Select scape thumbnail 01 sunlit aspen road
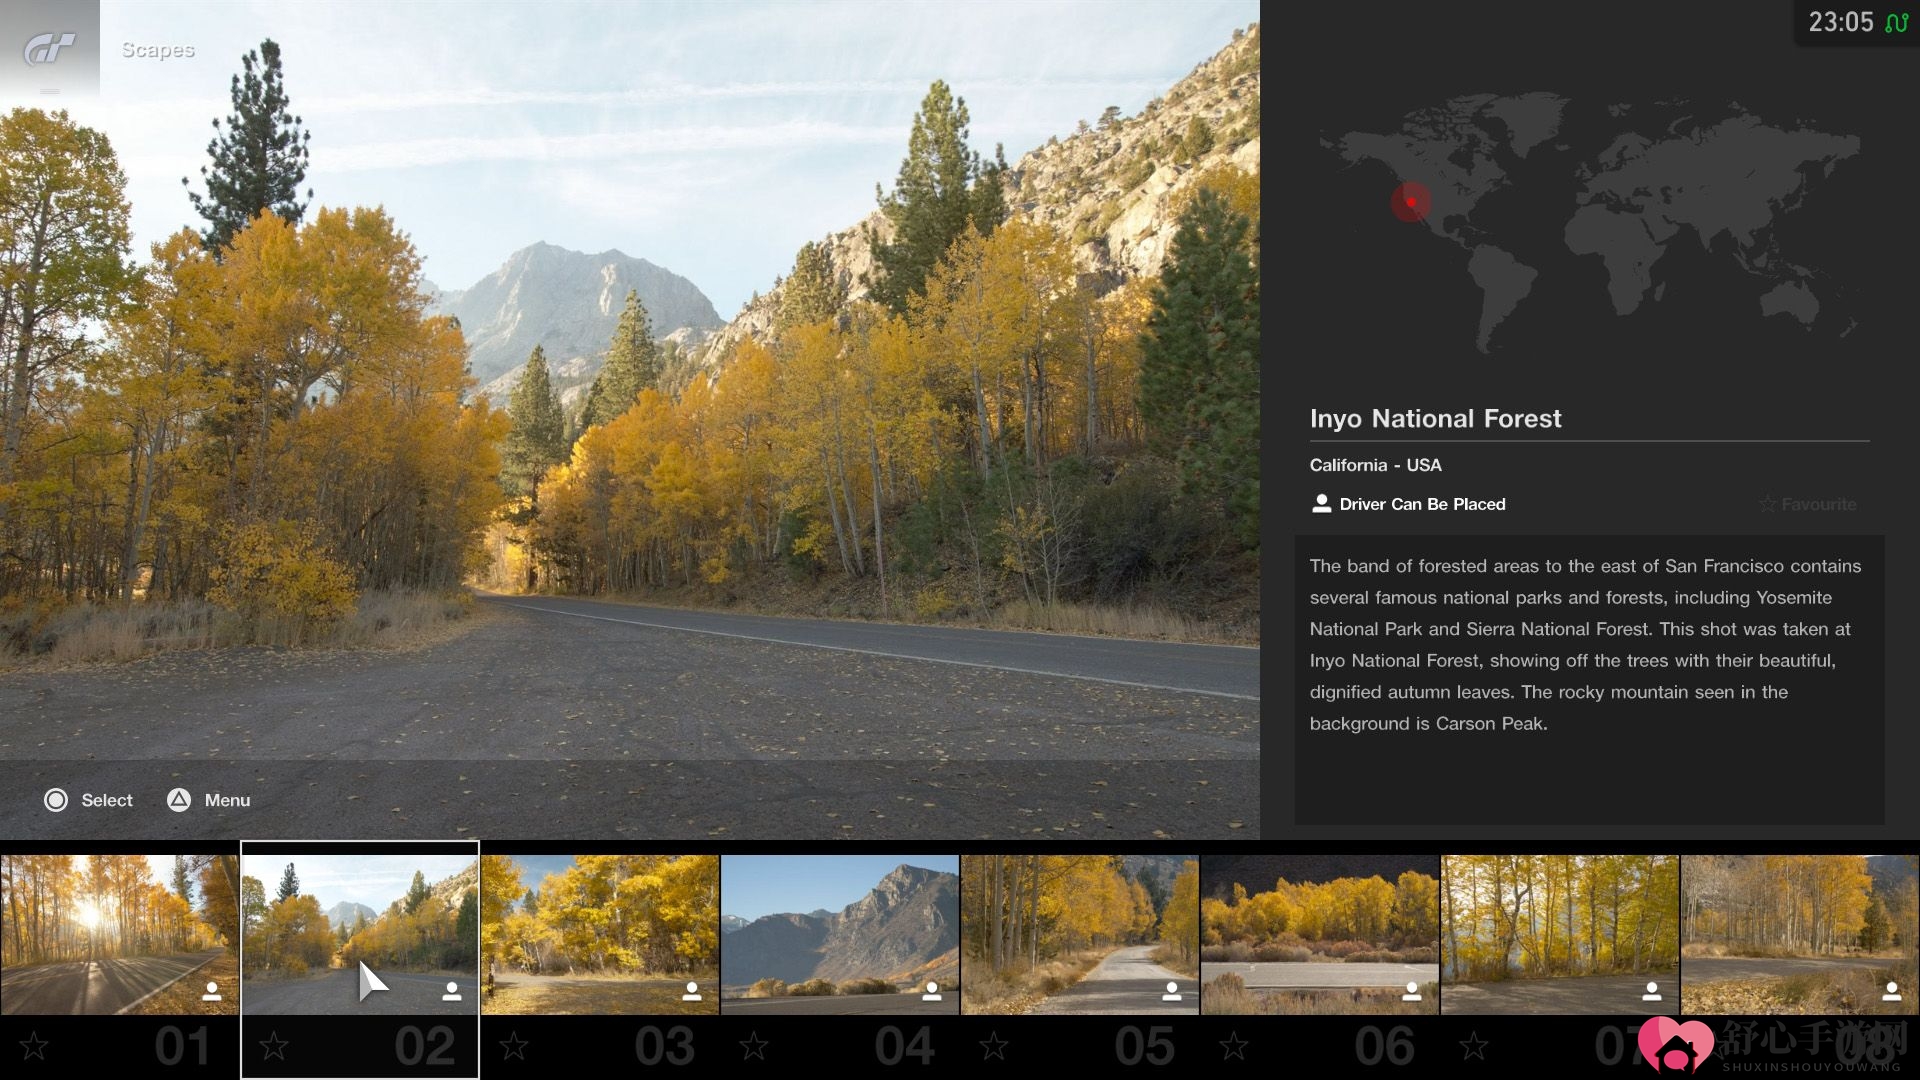Screen dimensions: 1920x1080 click(120, 934)
